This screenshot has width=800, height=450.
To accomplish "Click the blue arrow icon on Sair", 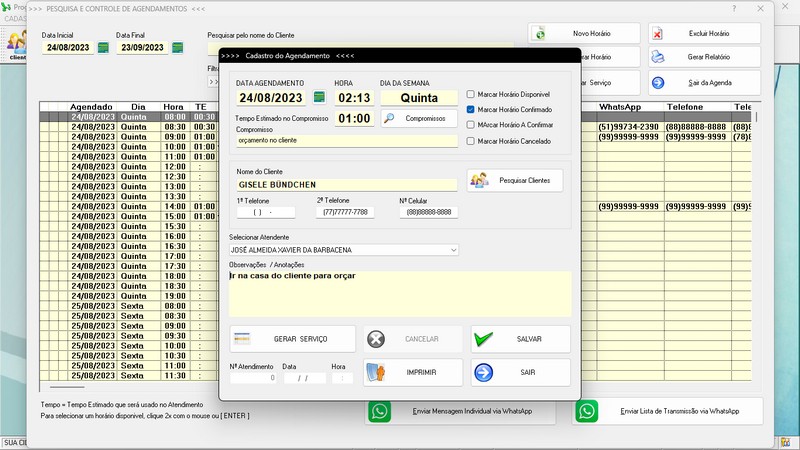I will coord(483,372).
